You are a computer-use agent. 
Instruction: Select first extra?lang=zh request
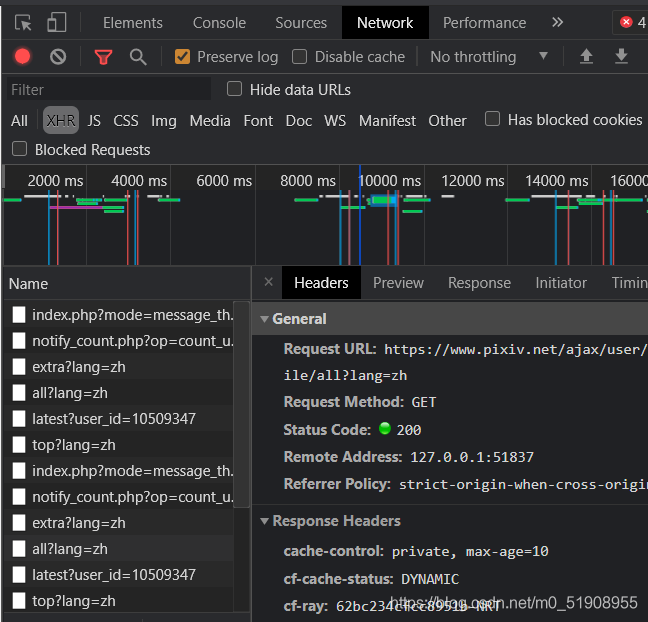pos(119,367)
